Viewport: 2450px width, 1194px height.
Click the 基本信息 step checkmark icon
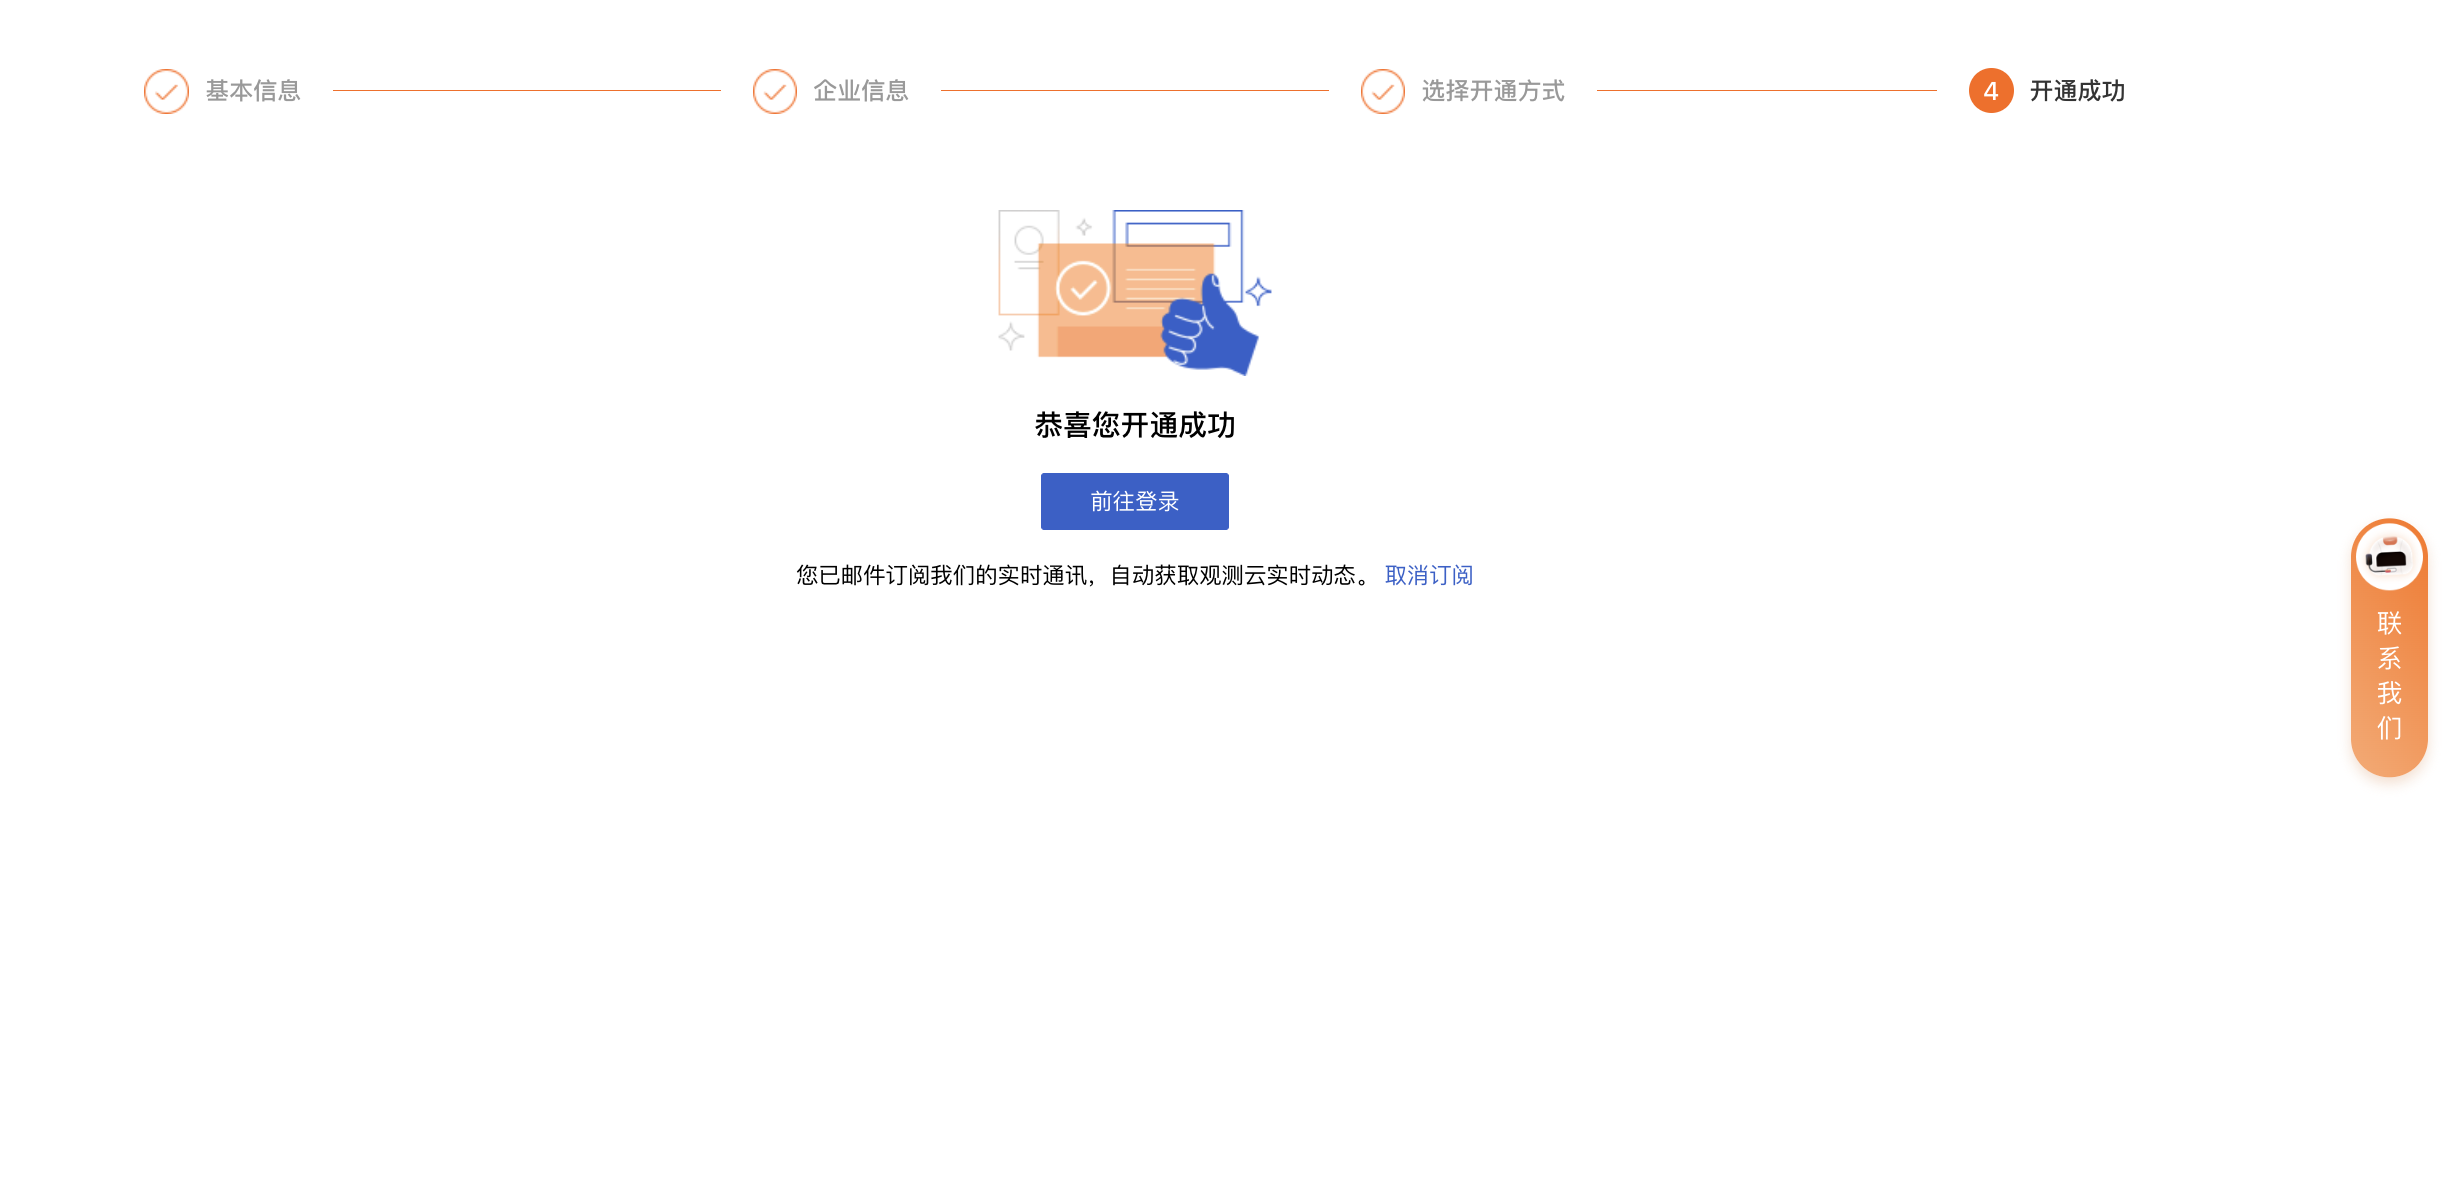(166, 91)
